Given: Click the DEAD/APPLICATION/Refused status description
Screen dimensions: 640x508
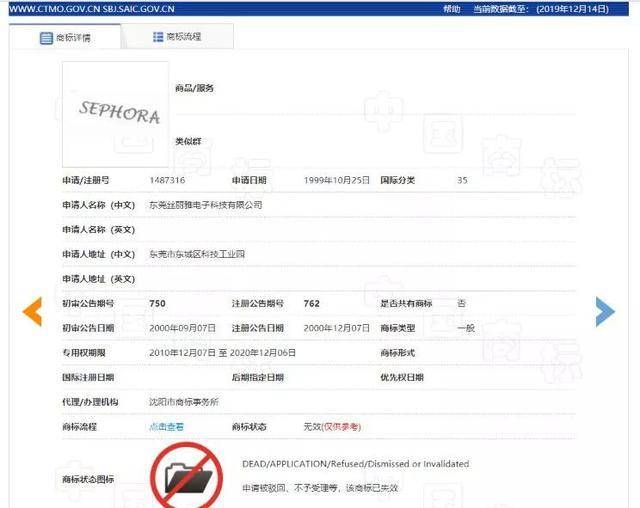Looking at the screenshot, I should [355, 464].
